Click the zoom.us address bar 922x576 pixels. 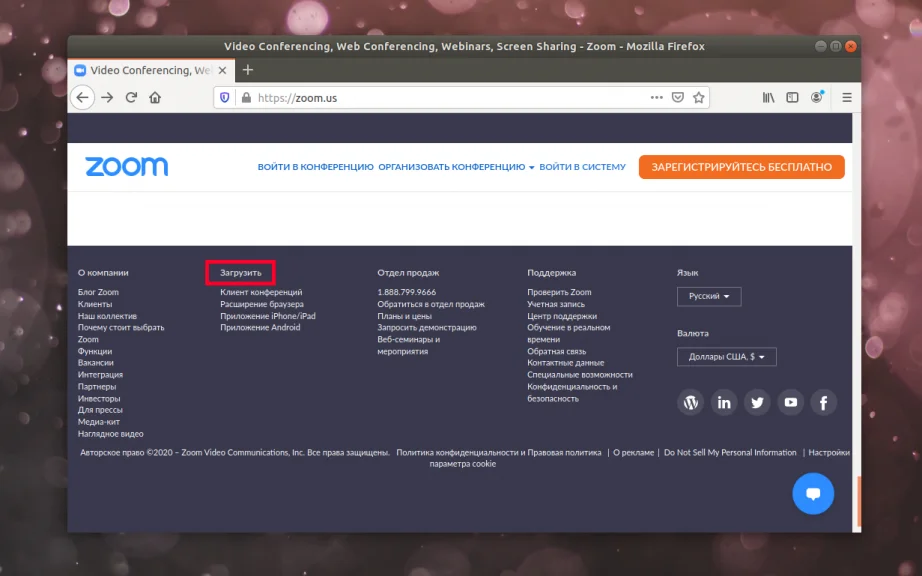[447, 98]
